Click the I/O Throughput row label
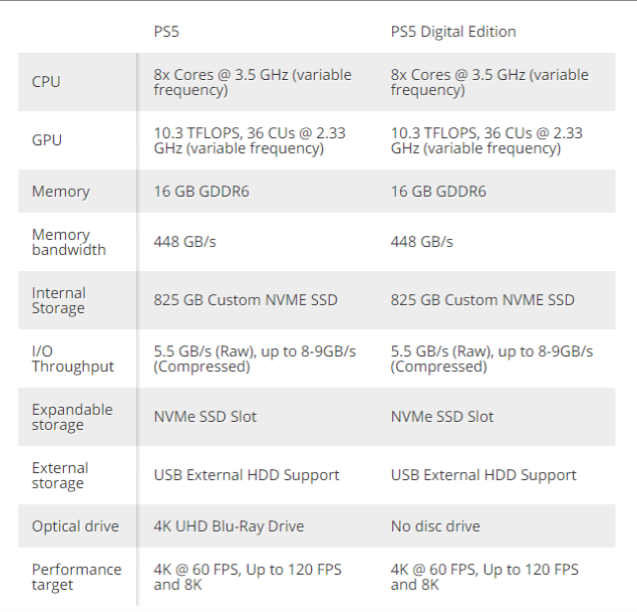This screenshot has height=612, width=637. (72, 358)
